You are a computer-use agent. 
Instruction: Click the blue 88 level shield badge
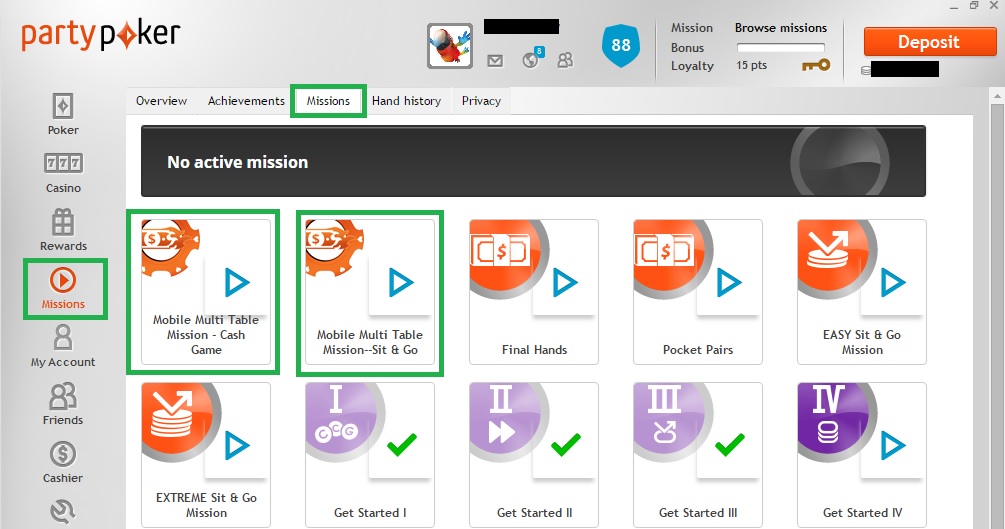click(620, 46)
